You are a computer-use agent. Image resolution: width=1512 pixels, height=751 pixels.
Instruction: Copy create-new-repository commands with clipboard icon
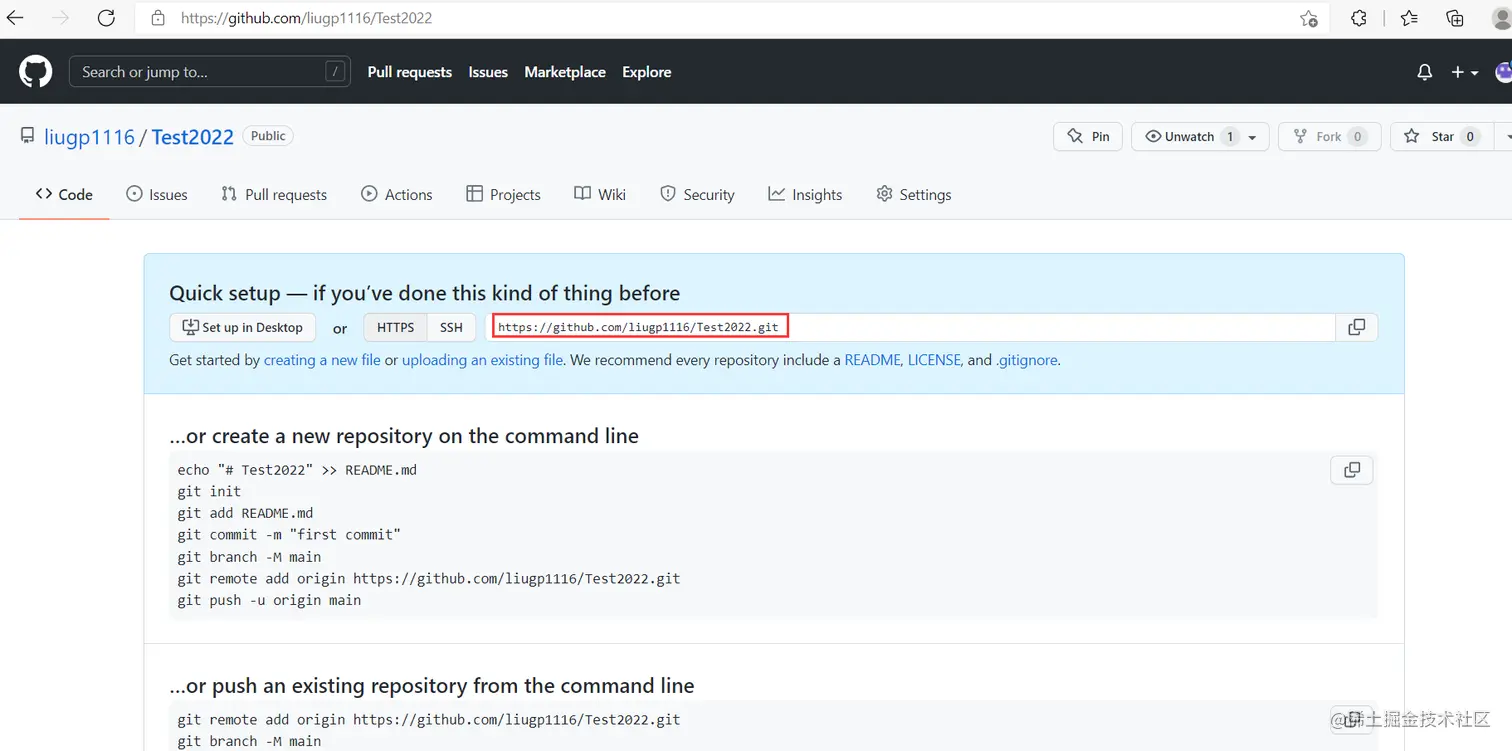coord(1352,470)
